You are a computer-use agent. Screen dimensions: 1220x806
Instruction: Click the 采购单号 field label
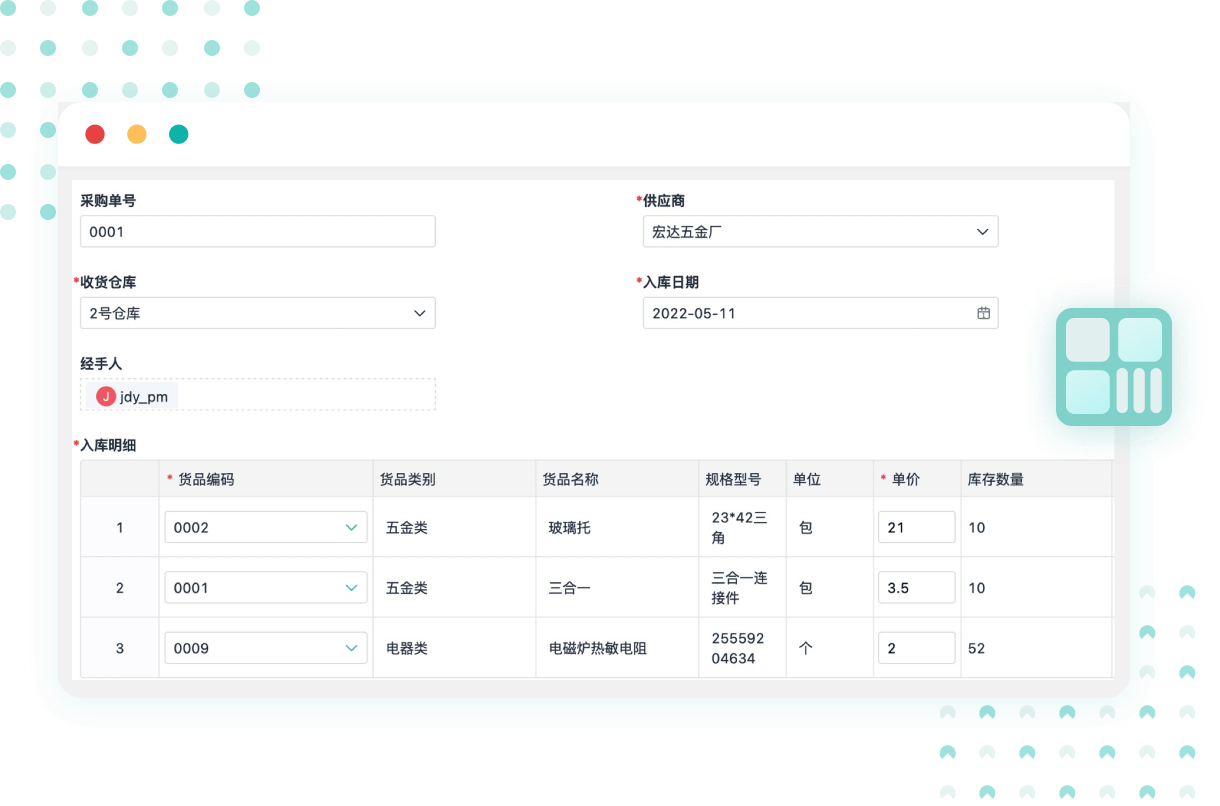tap(108, 200)
